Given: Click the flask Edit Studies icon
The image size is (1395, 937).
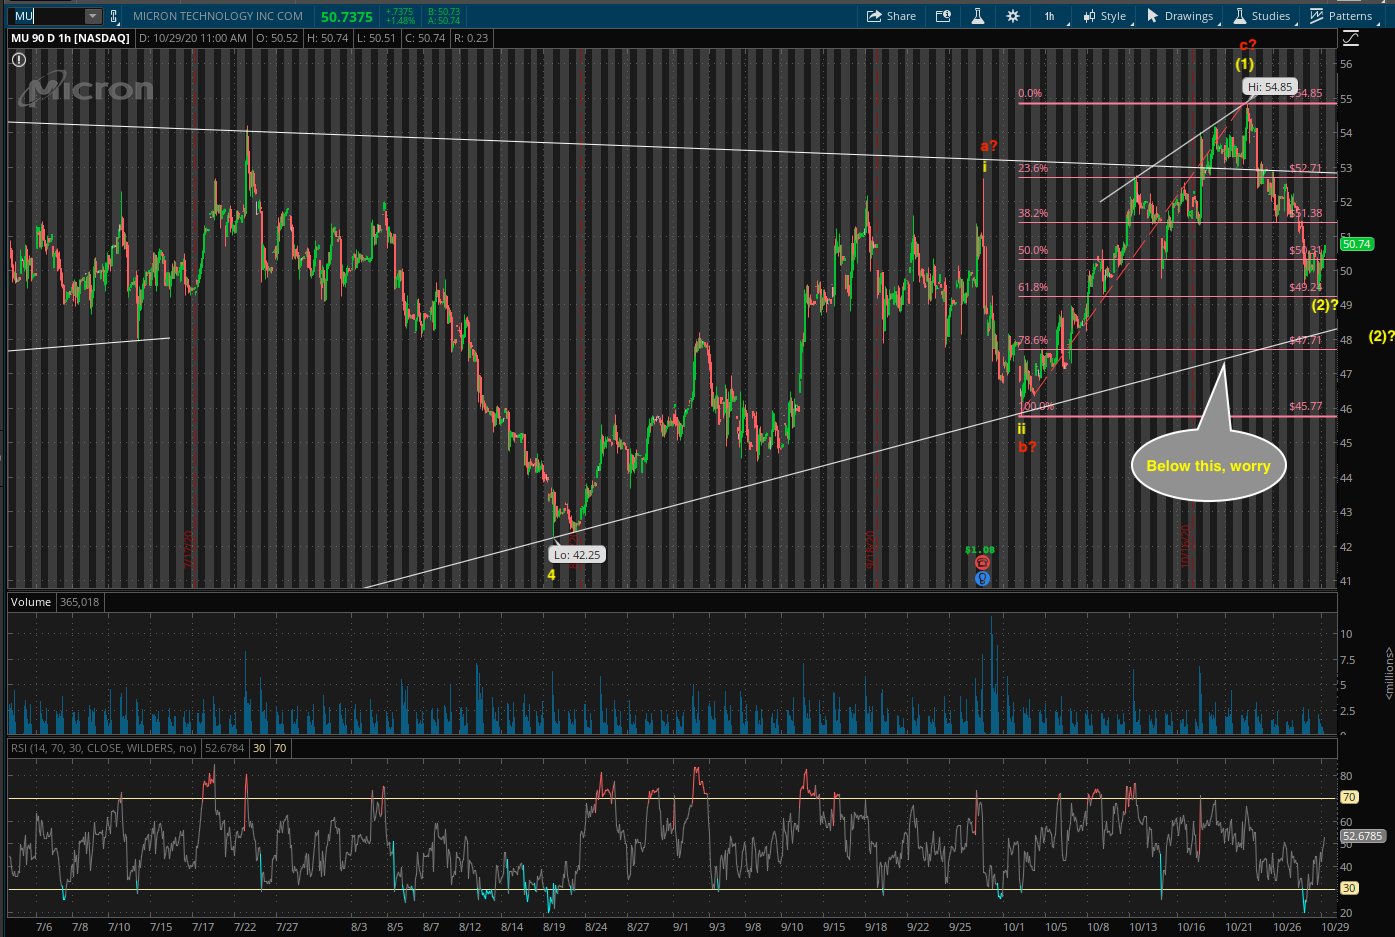Looking at the screenshot, I should pyautogui.click(x=978, y=16).
